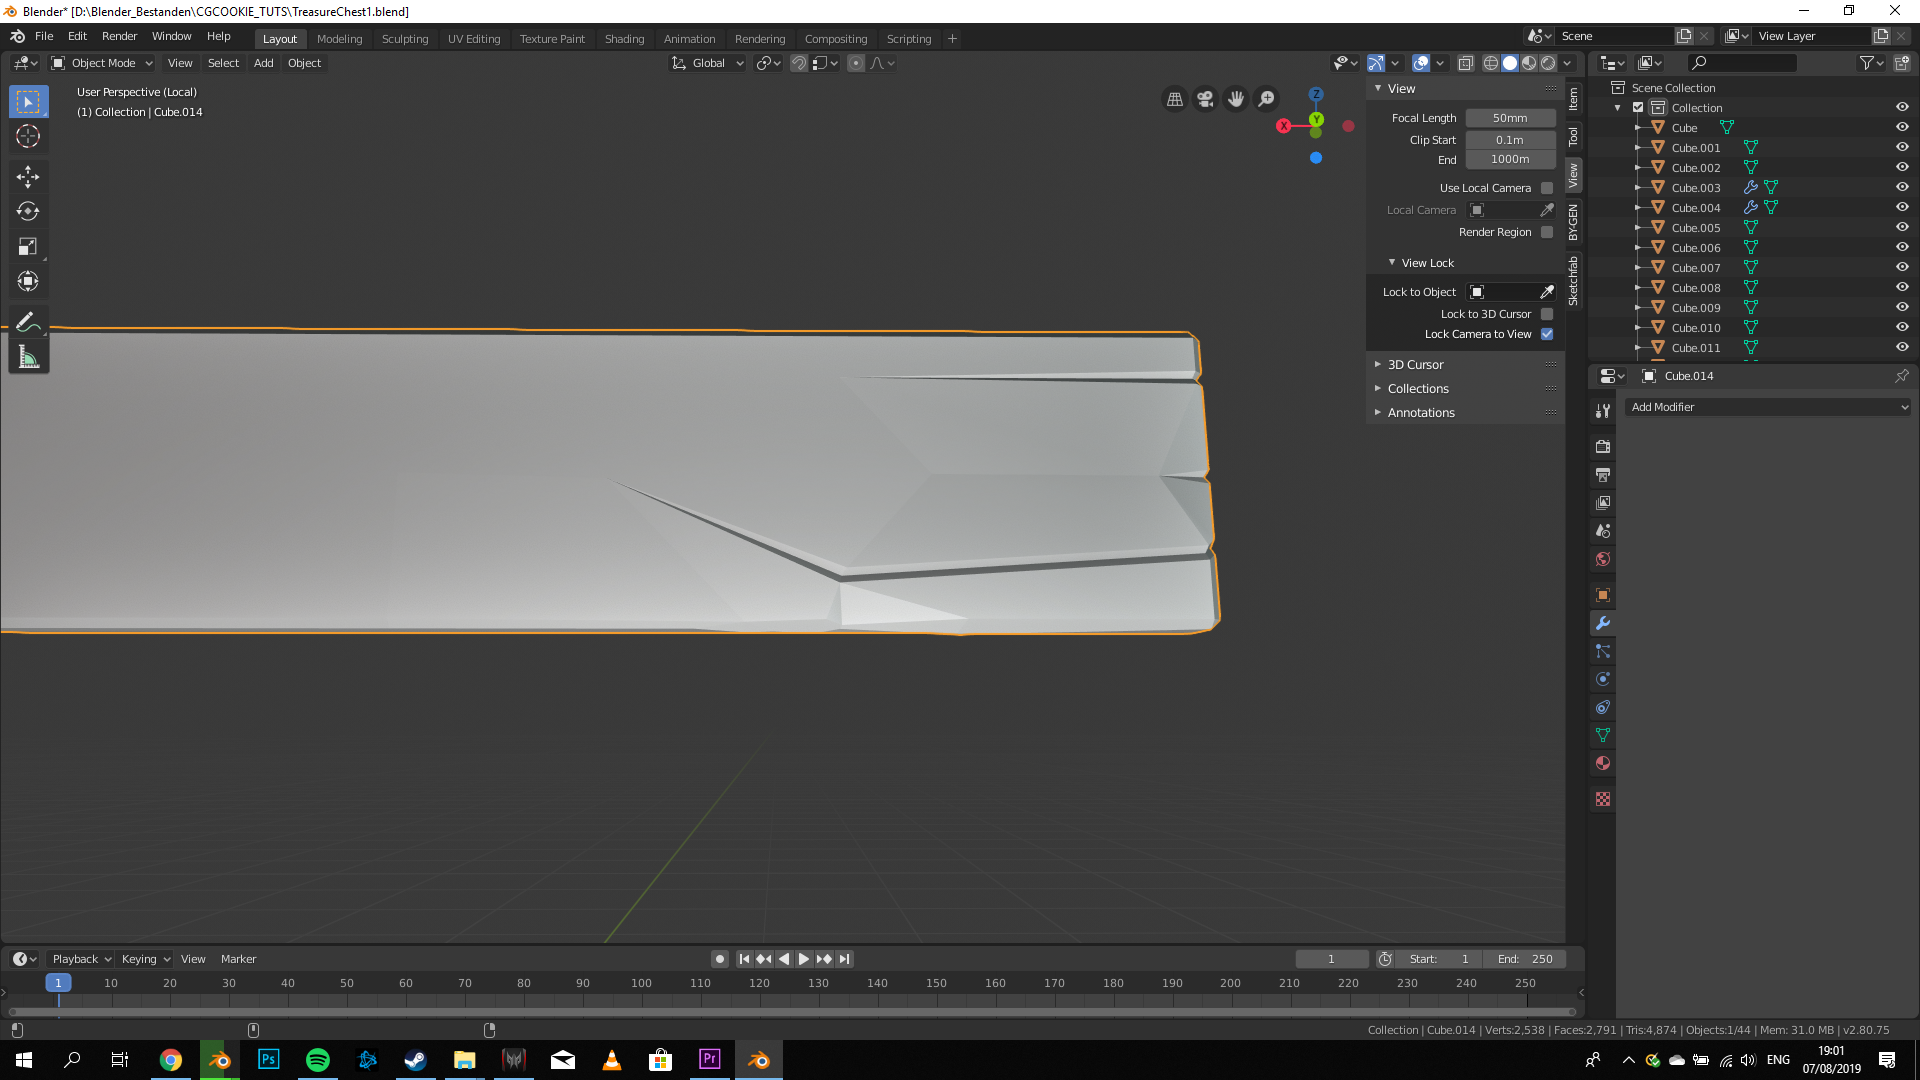Hide Cube.003 using its eye icon
The image size is (1920, 1080).
pos(1902,187)
